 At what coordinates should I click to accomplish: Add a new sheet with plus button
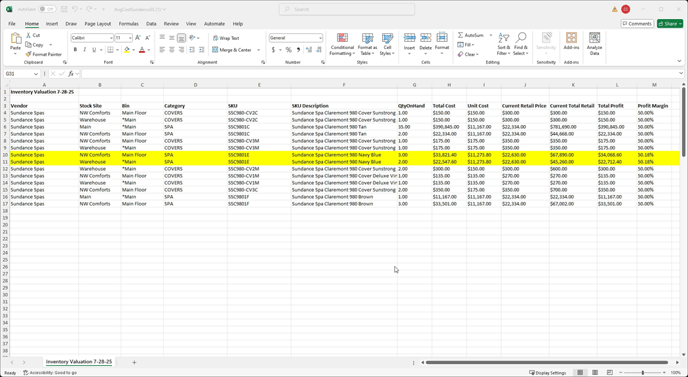(x=134, y=363)
